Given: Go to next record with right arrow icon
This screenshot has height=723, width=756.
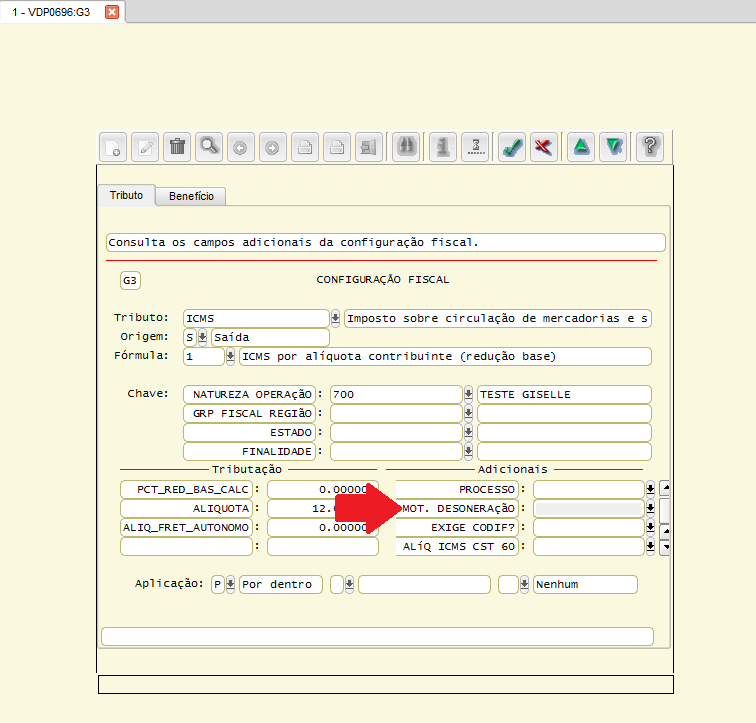Looking at the screenshot, I should 272,147.
